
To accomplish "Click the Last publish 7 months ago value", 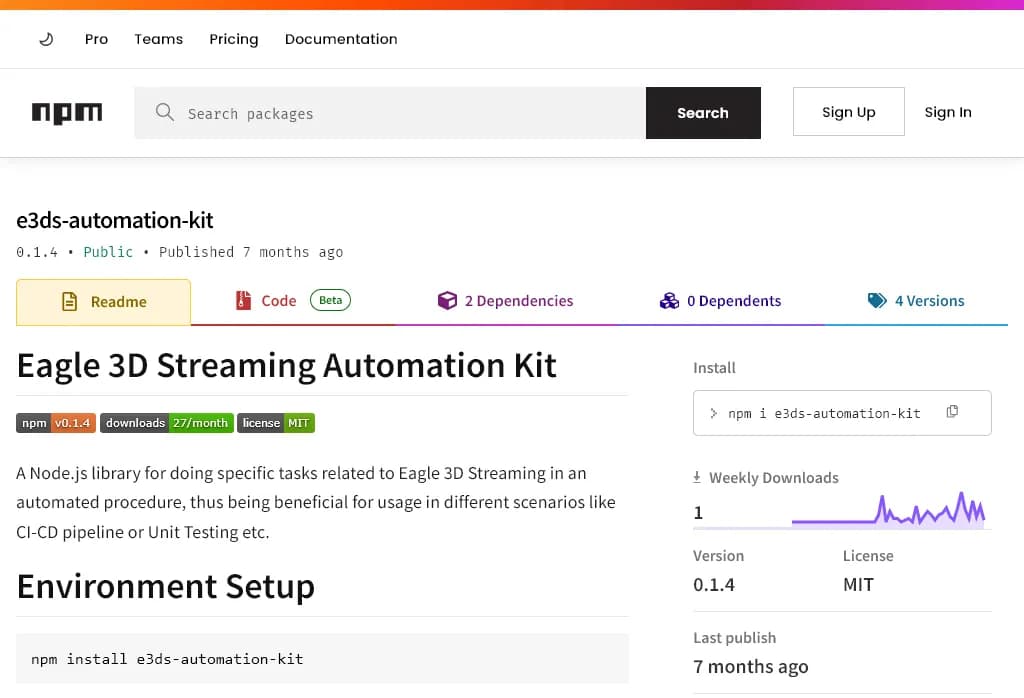I will coord(750,667).
